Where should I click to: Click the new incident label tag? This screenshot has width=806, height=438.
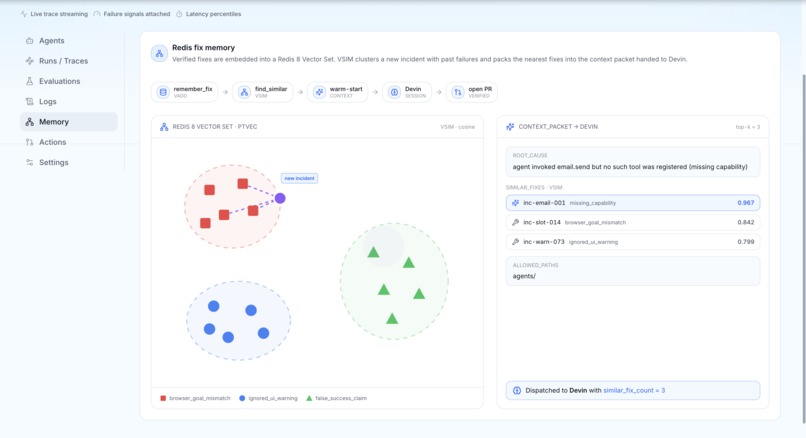[299, 178]
